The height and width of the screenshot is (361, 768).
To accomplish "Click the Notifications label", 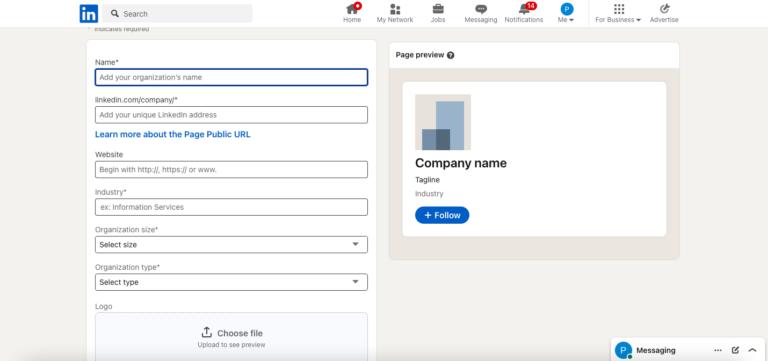I will tap(524, 20).
